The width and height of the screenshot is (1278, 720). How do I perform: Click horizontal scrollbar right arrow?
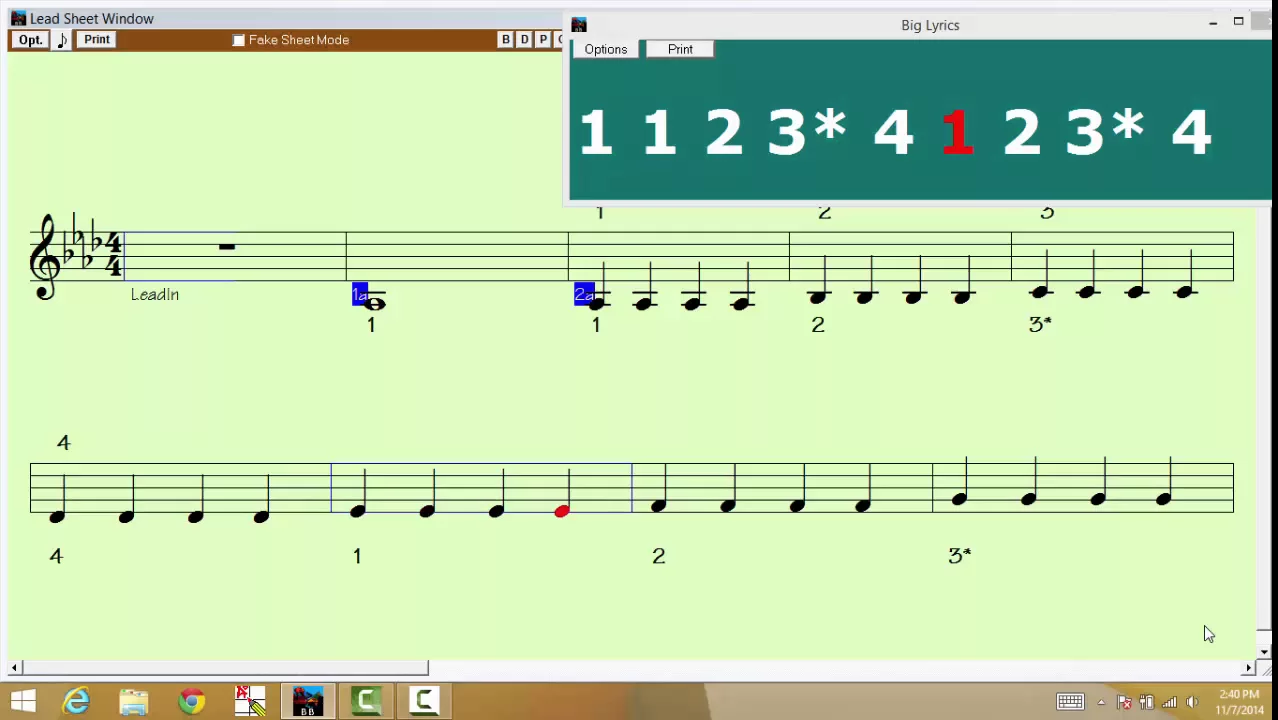point(1248,668)
